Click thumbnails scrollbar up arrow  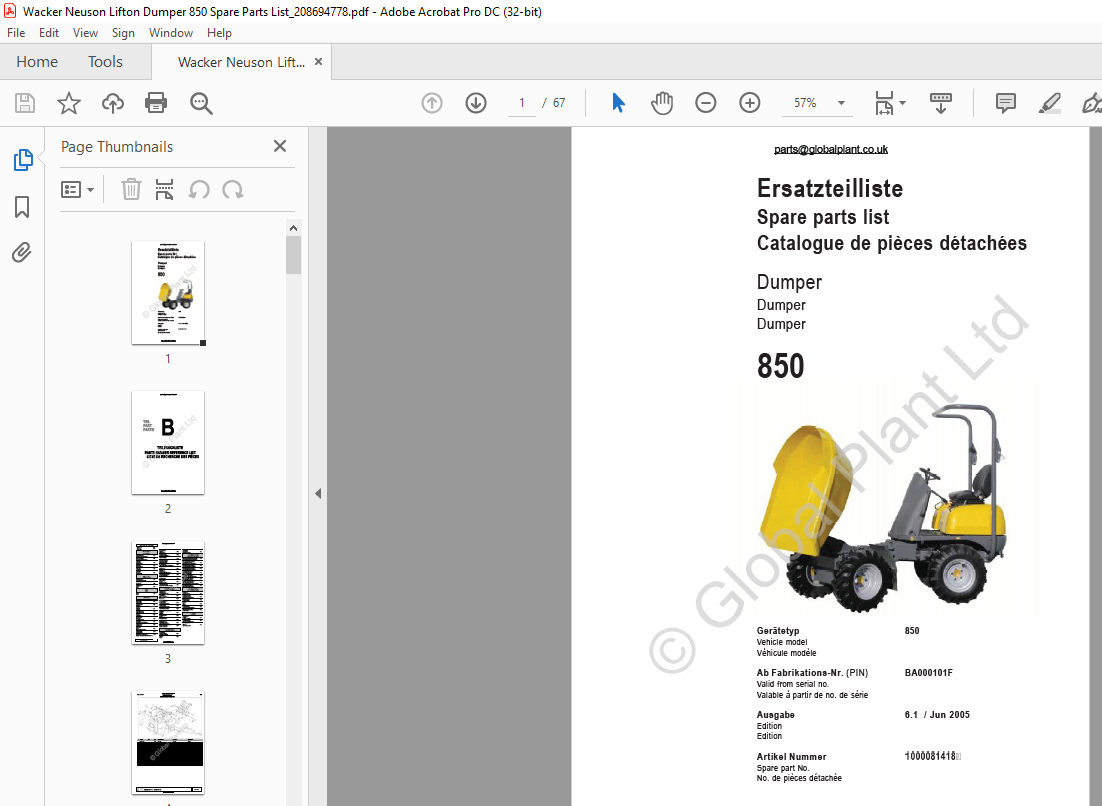[294, 228]
